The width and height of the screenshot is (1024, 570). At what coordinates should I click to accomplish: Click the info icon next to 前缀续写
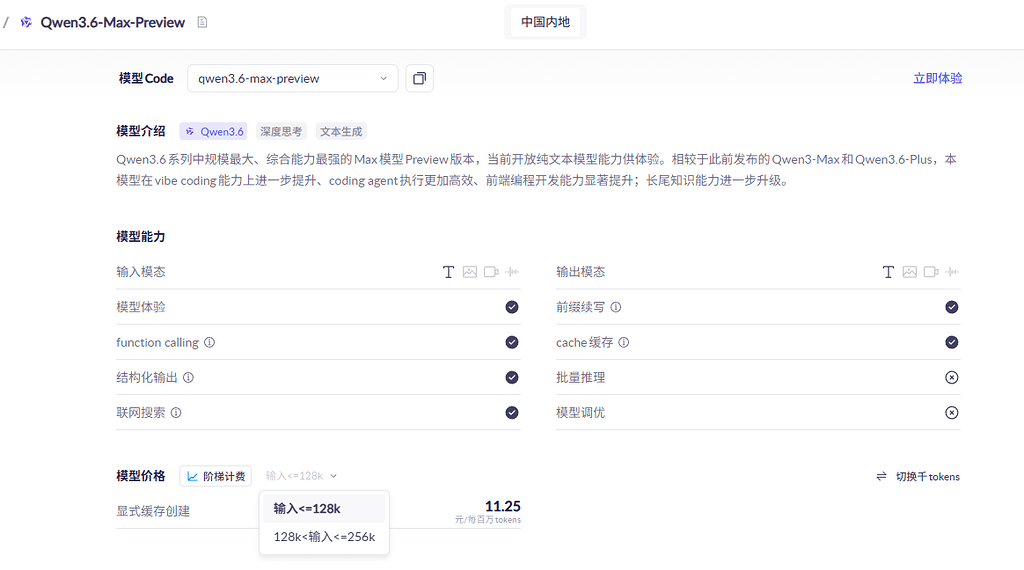tap(615, 307)
